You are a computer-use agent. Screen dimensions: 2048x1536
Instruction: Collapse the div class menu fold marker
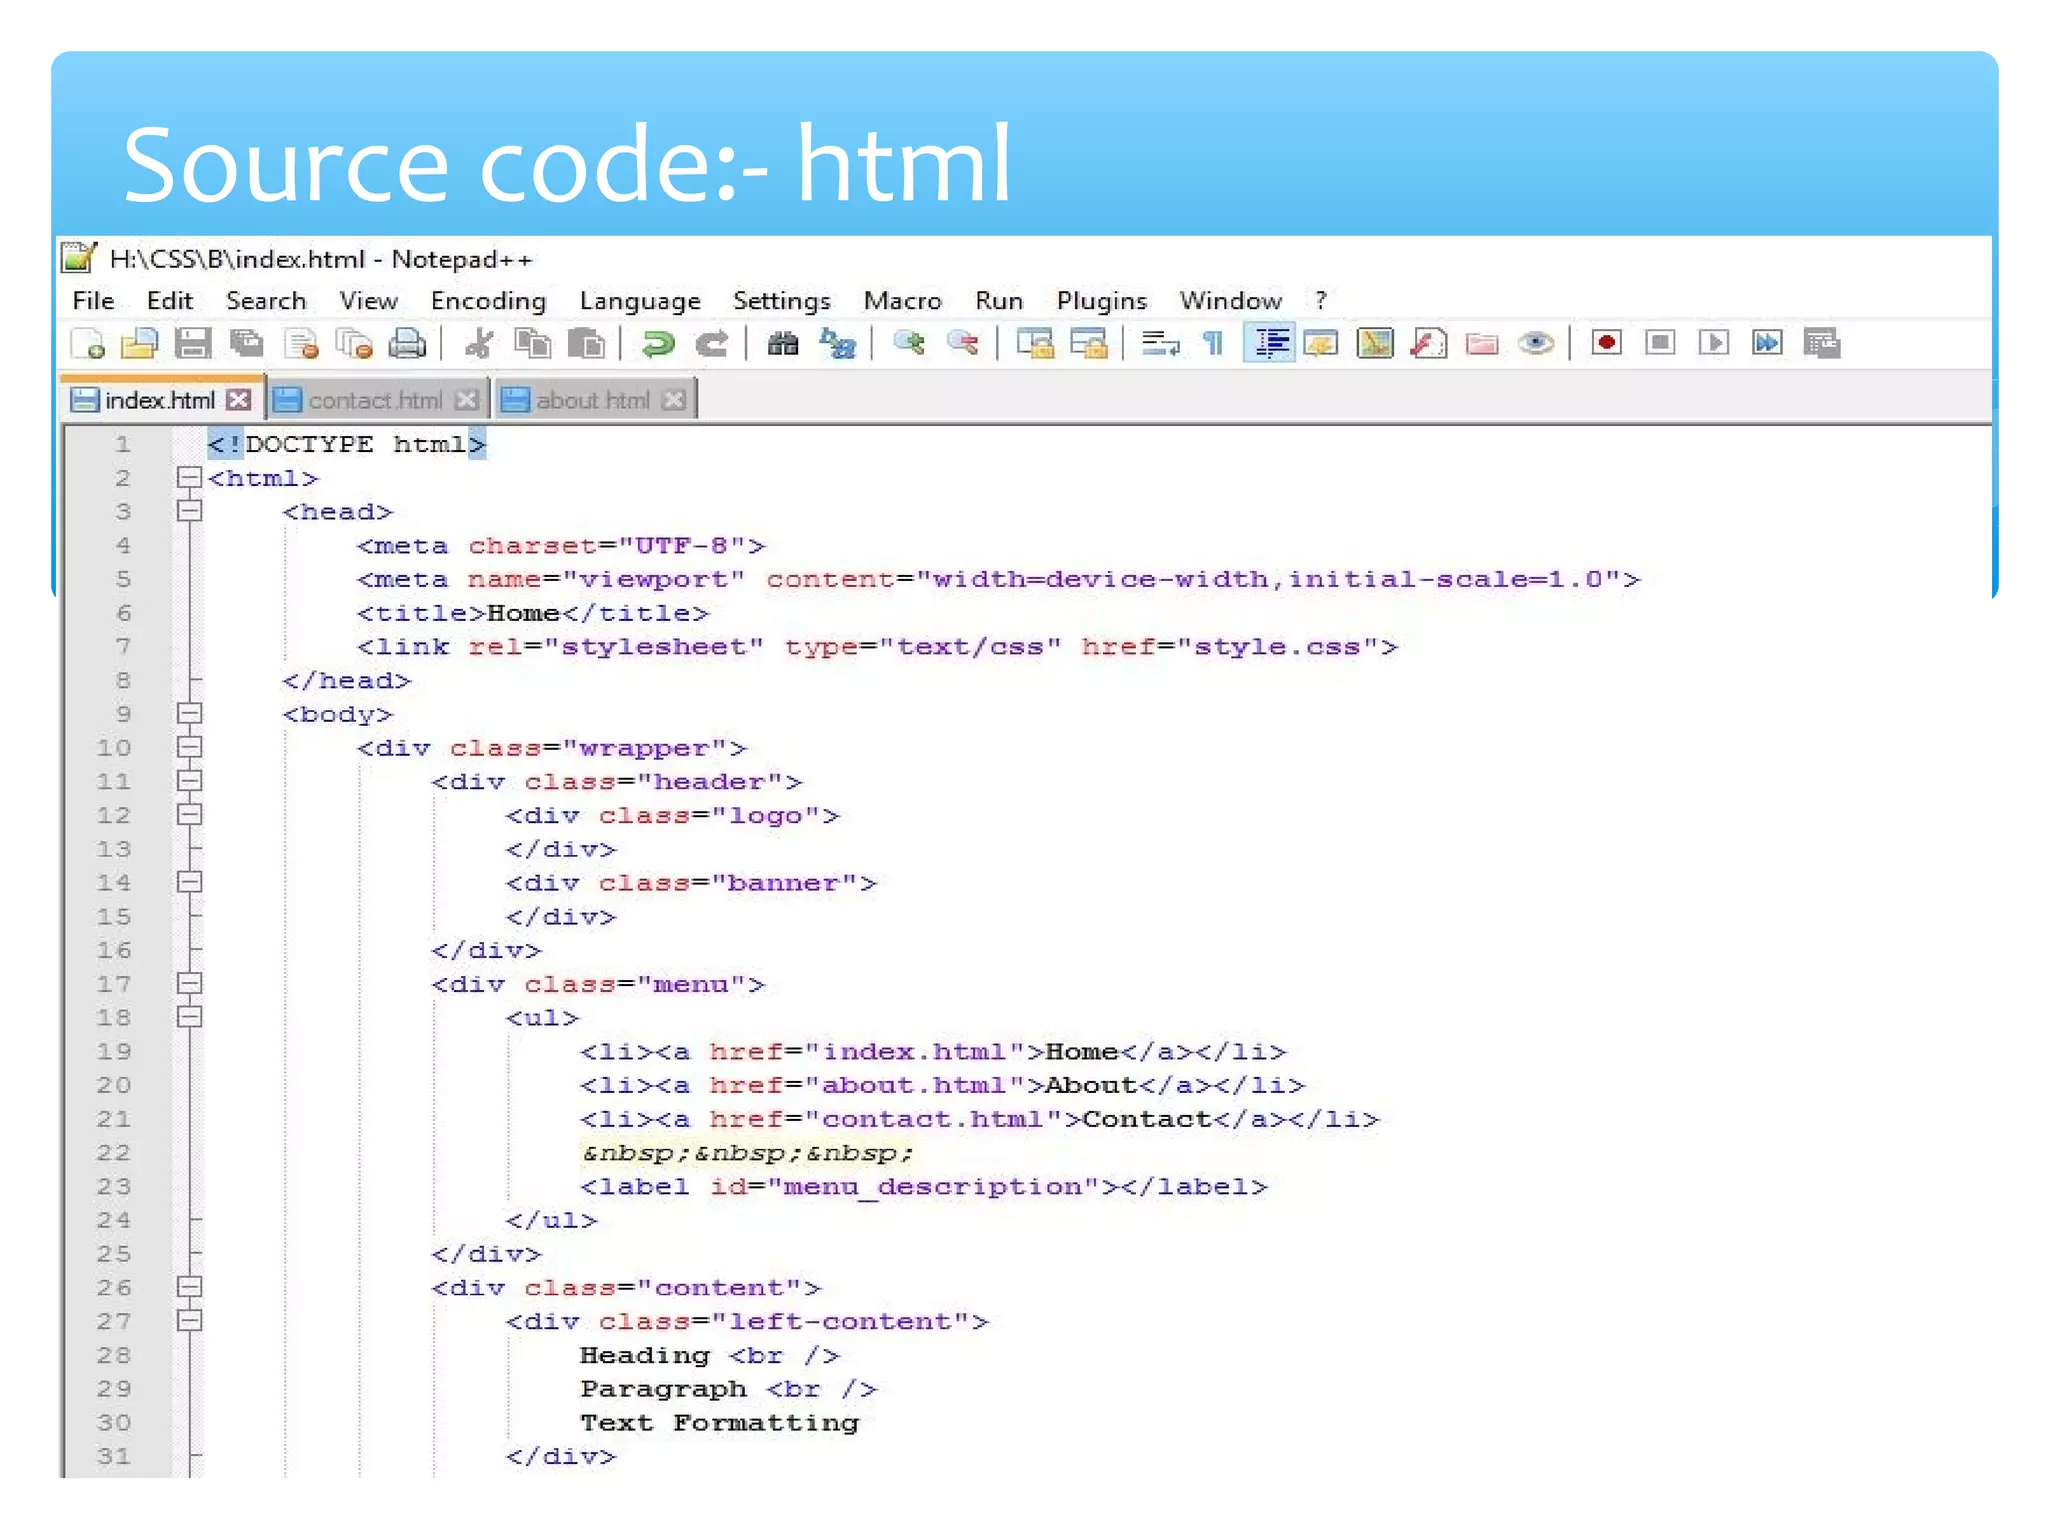189,984
